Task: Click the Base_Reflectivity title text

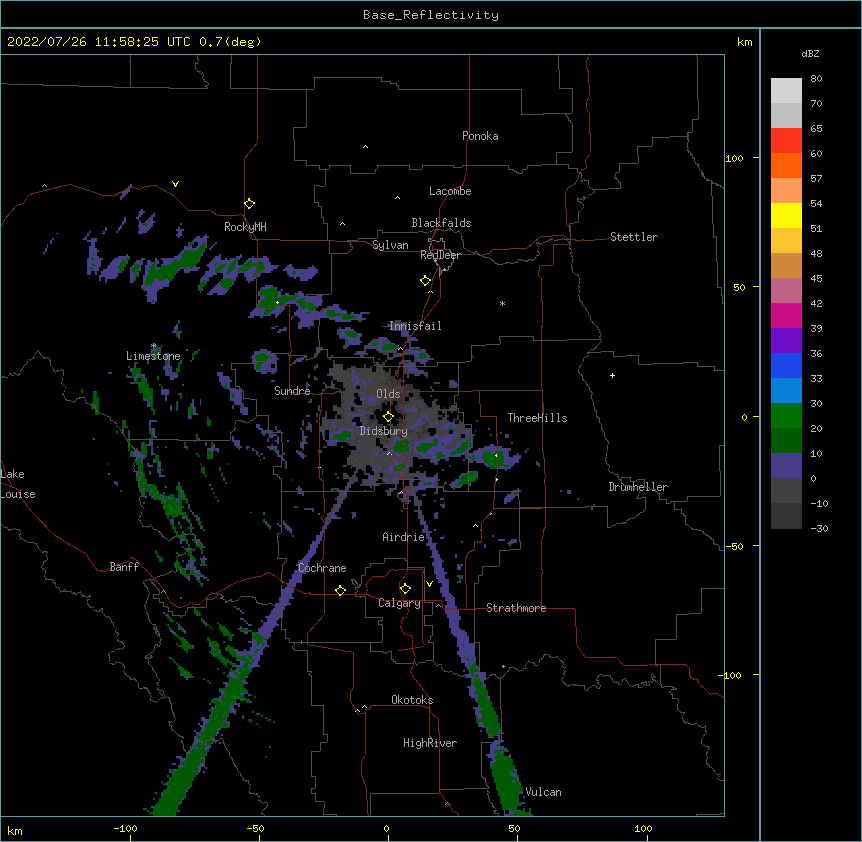Action: (x=431, y=15)
